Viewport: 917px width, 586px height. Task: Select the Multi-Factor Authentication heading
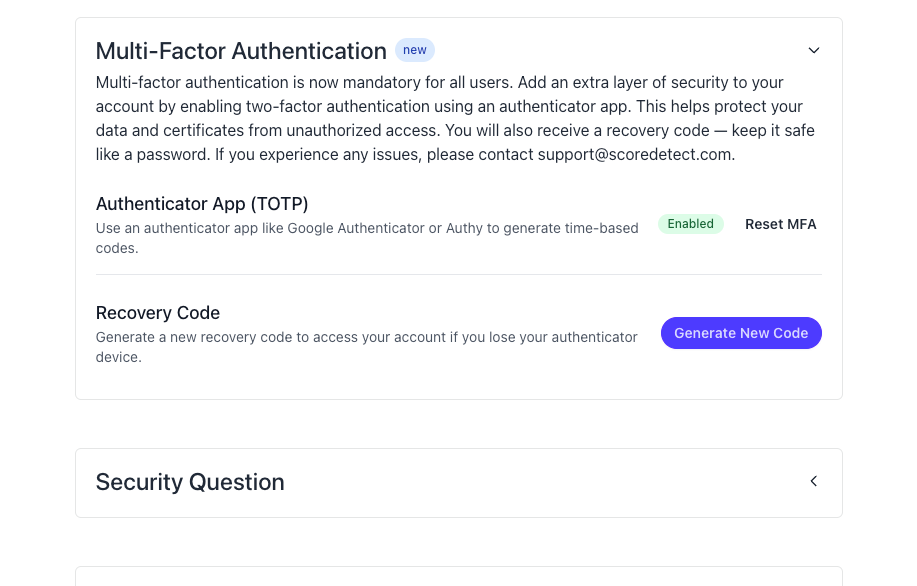[x=241, y=51]
